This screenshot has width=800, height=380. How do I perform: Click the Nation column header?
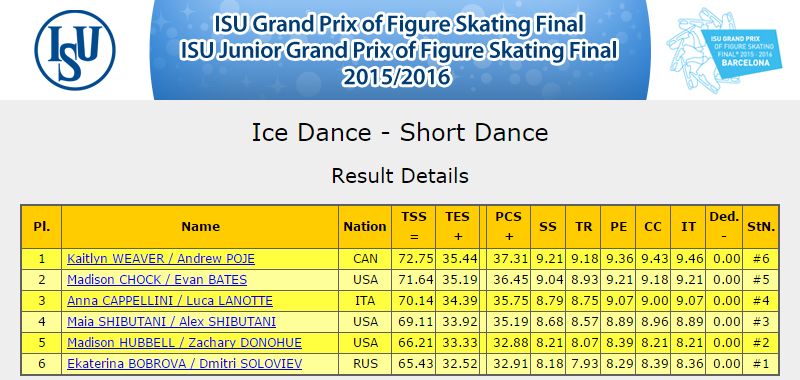[x=365, y=227]
